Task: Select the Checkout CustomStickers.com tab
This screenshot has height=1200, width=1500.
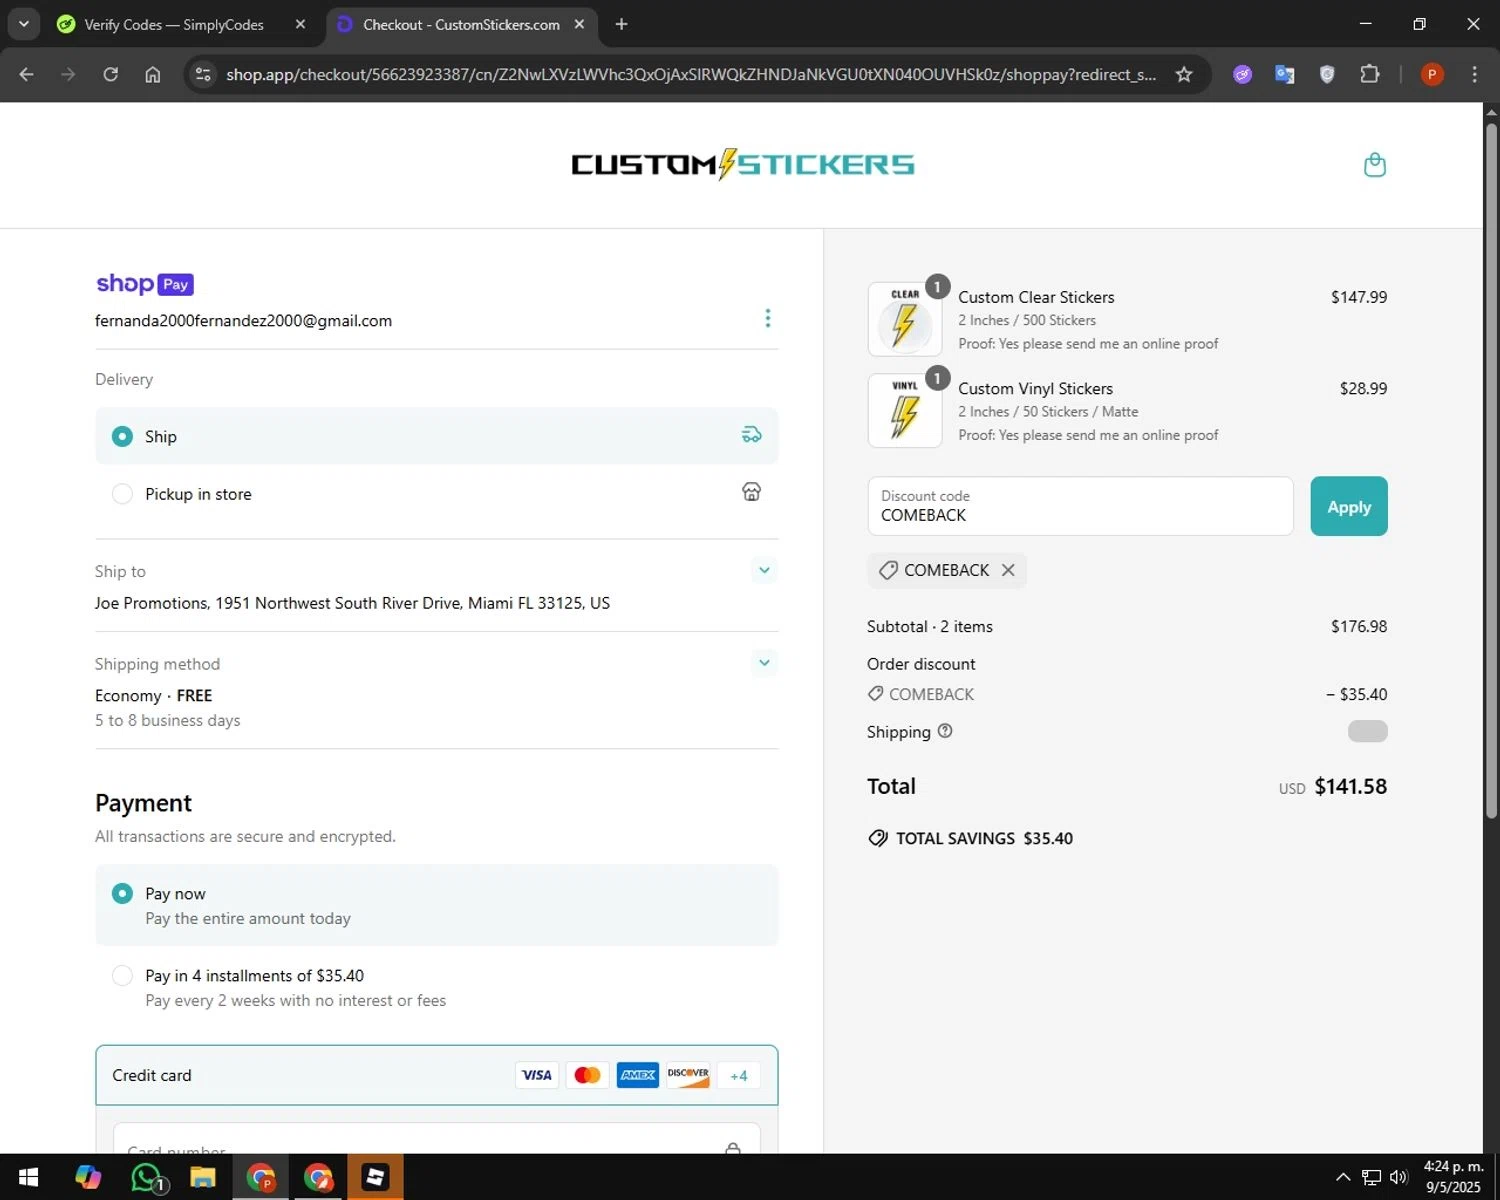Action: coord(460,24)
